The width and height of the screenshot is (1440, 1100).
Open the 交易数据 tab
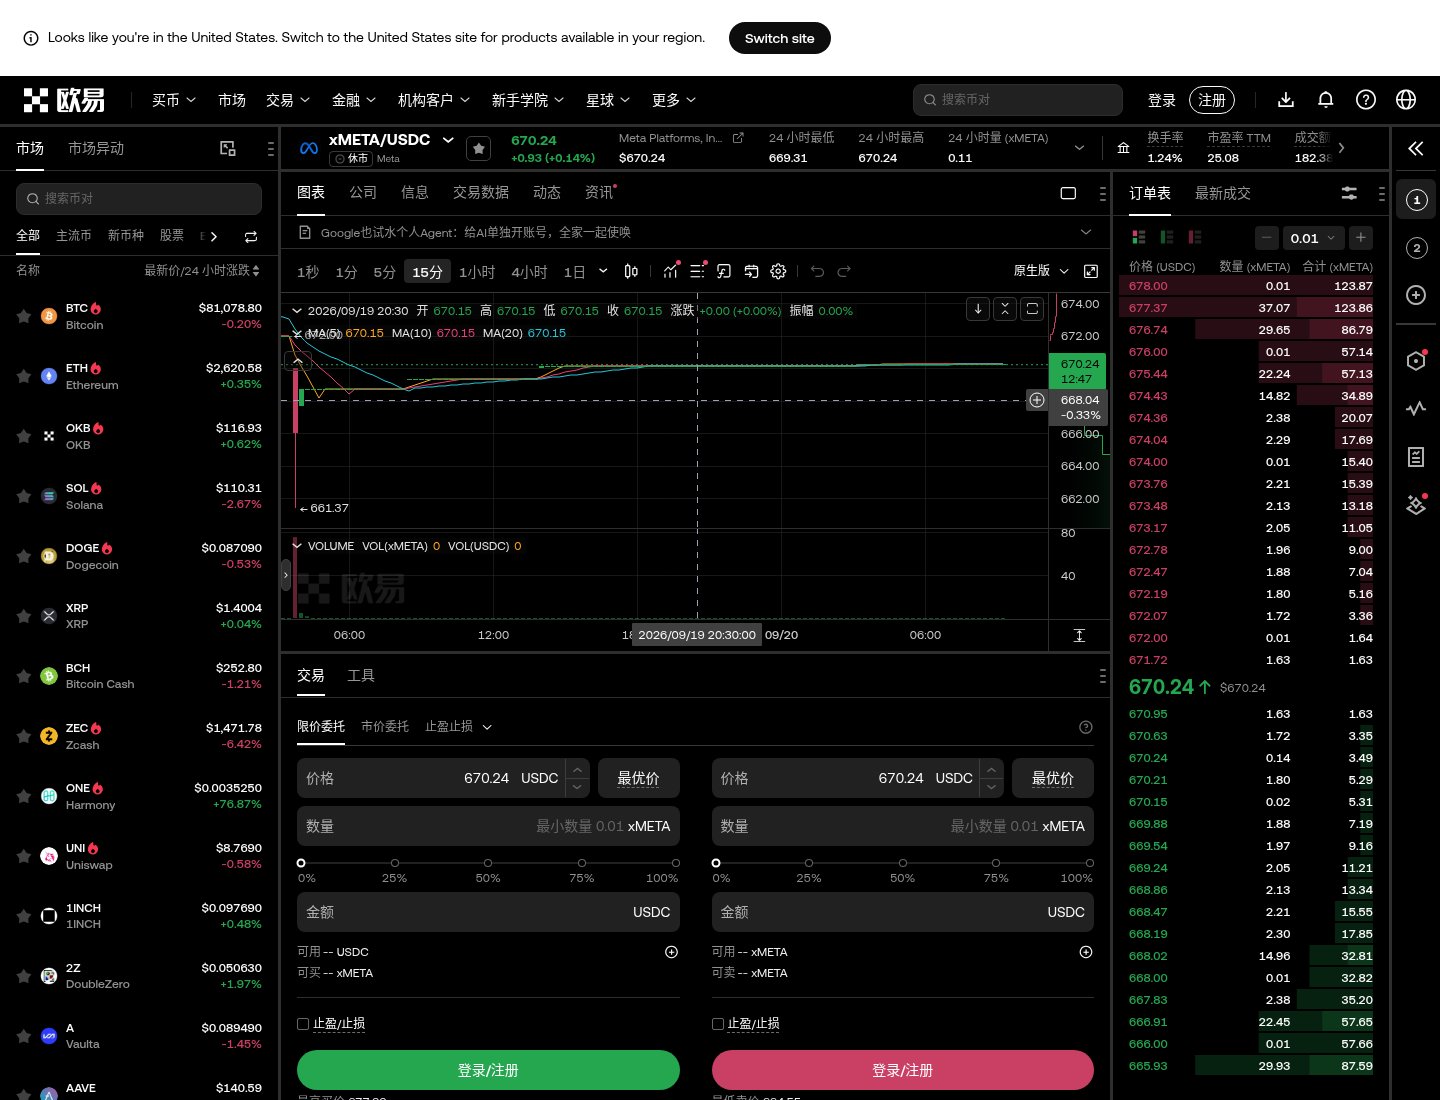pos(480,192)
